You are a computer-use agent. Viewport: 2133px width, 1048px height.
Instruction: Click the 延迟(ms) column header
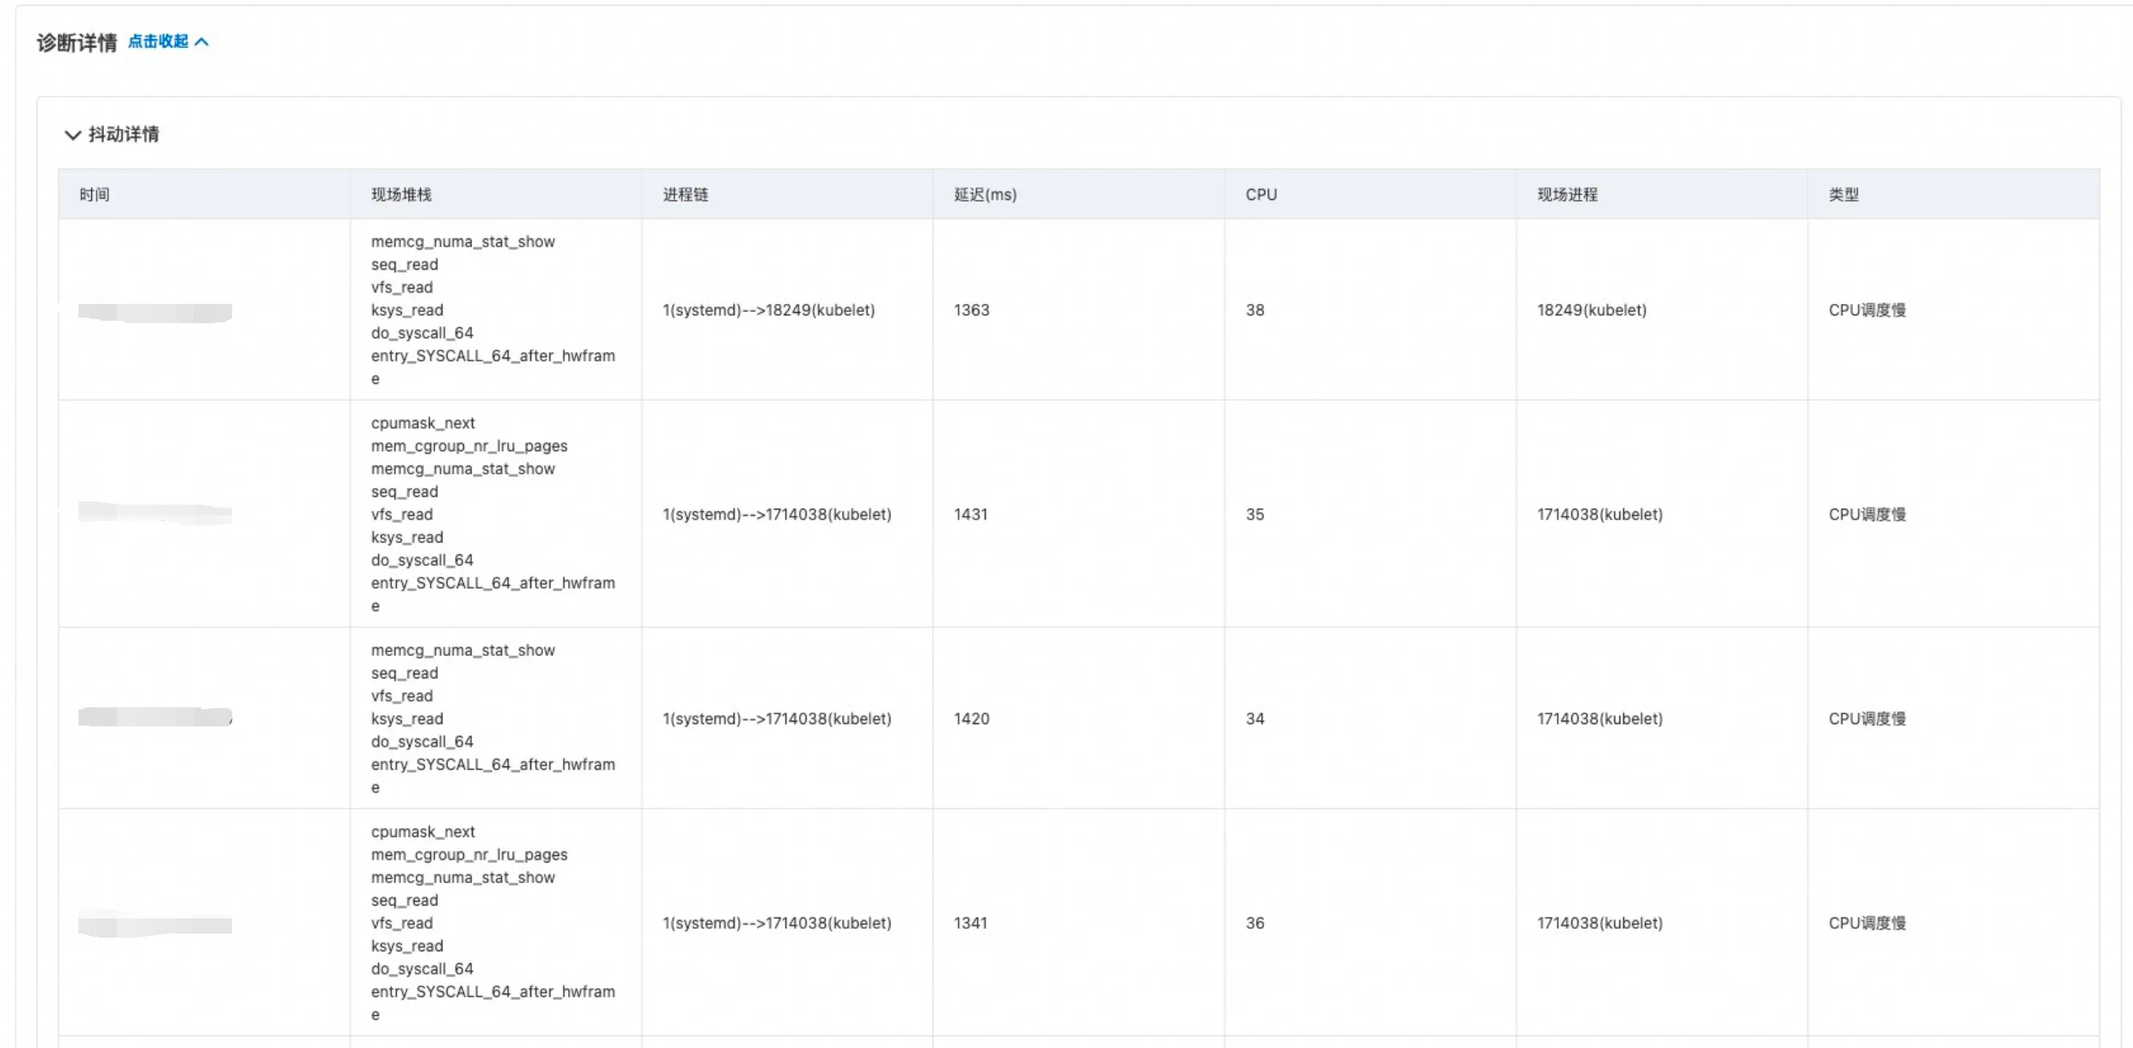(985, 195)
